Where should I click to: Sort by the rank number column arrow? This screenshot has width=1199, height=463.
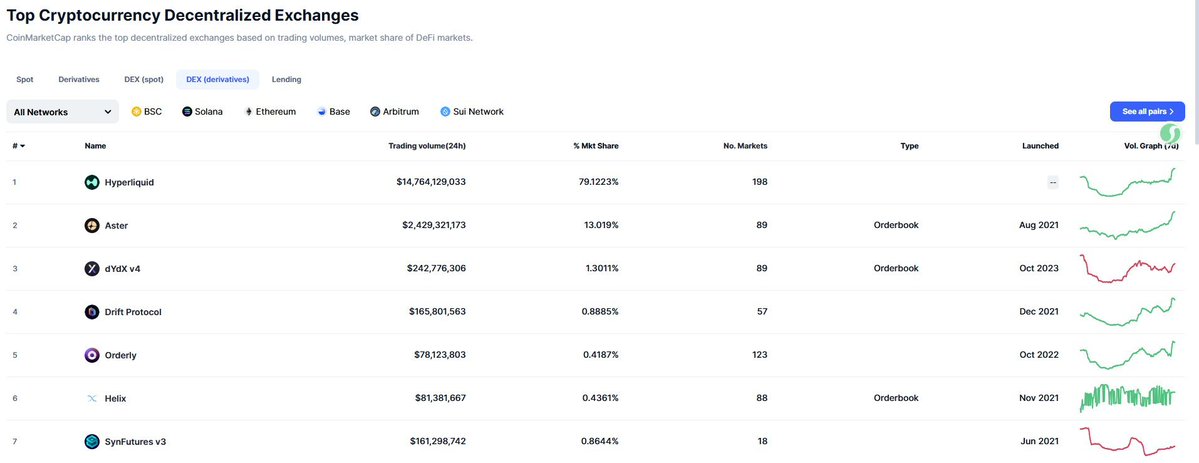tap(22, 146)
